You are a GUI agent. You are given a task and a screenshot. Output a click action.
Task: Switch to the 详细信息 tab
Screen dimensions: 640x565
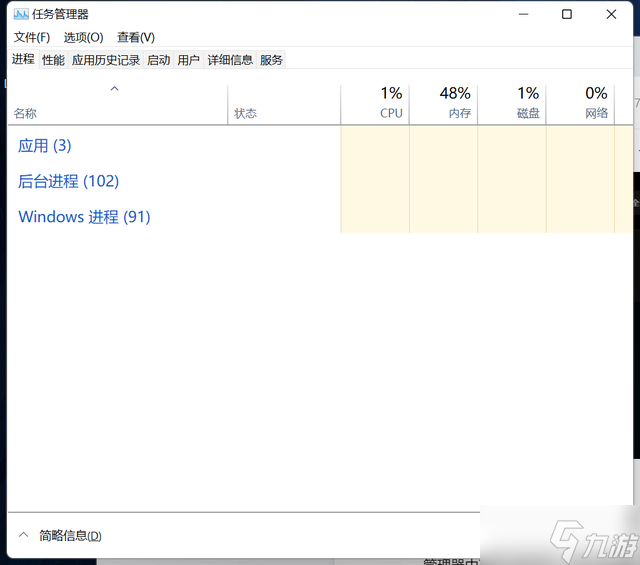coord(230,60)
